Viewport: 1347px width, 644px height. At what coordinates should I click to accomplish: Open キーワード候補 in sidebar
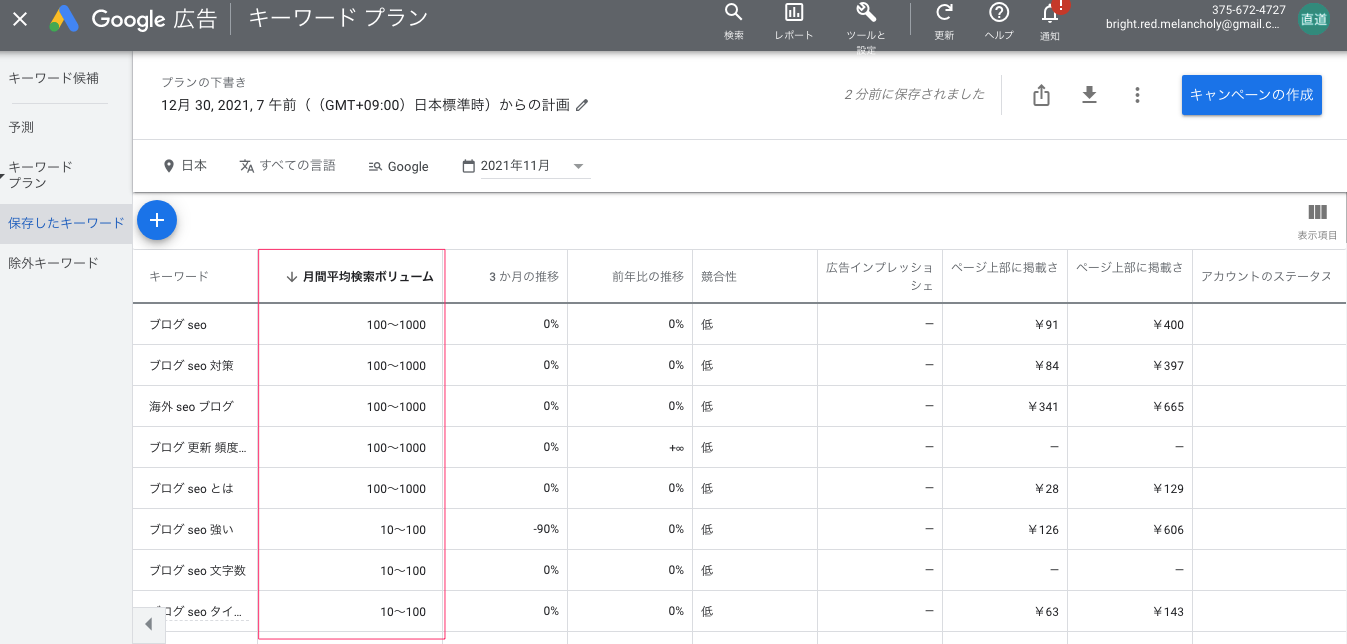click(x=53, y=78)
